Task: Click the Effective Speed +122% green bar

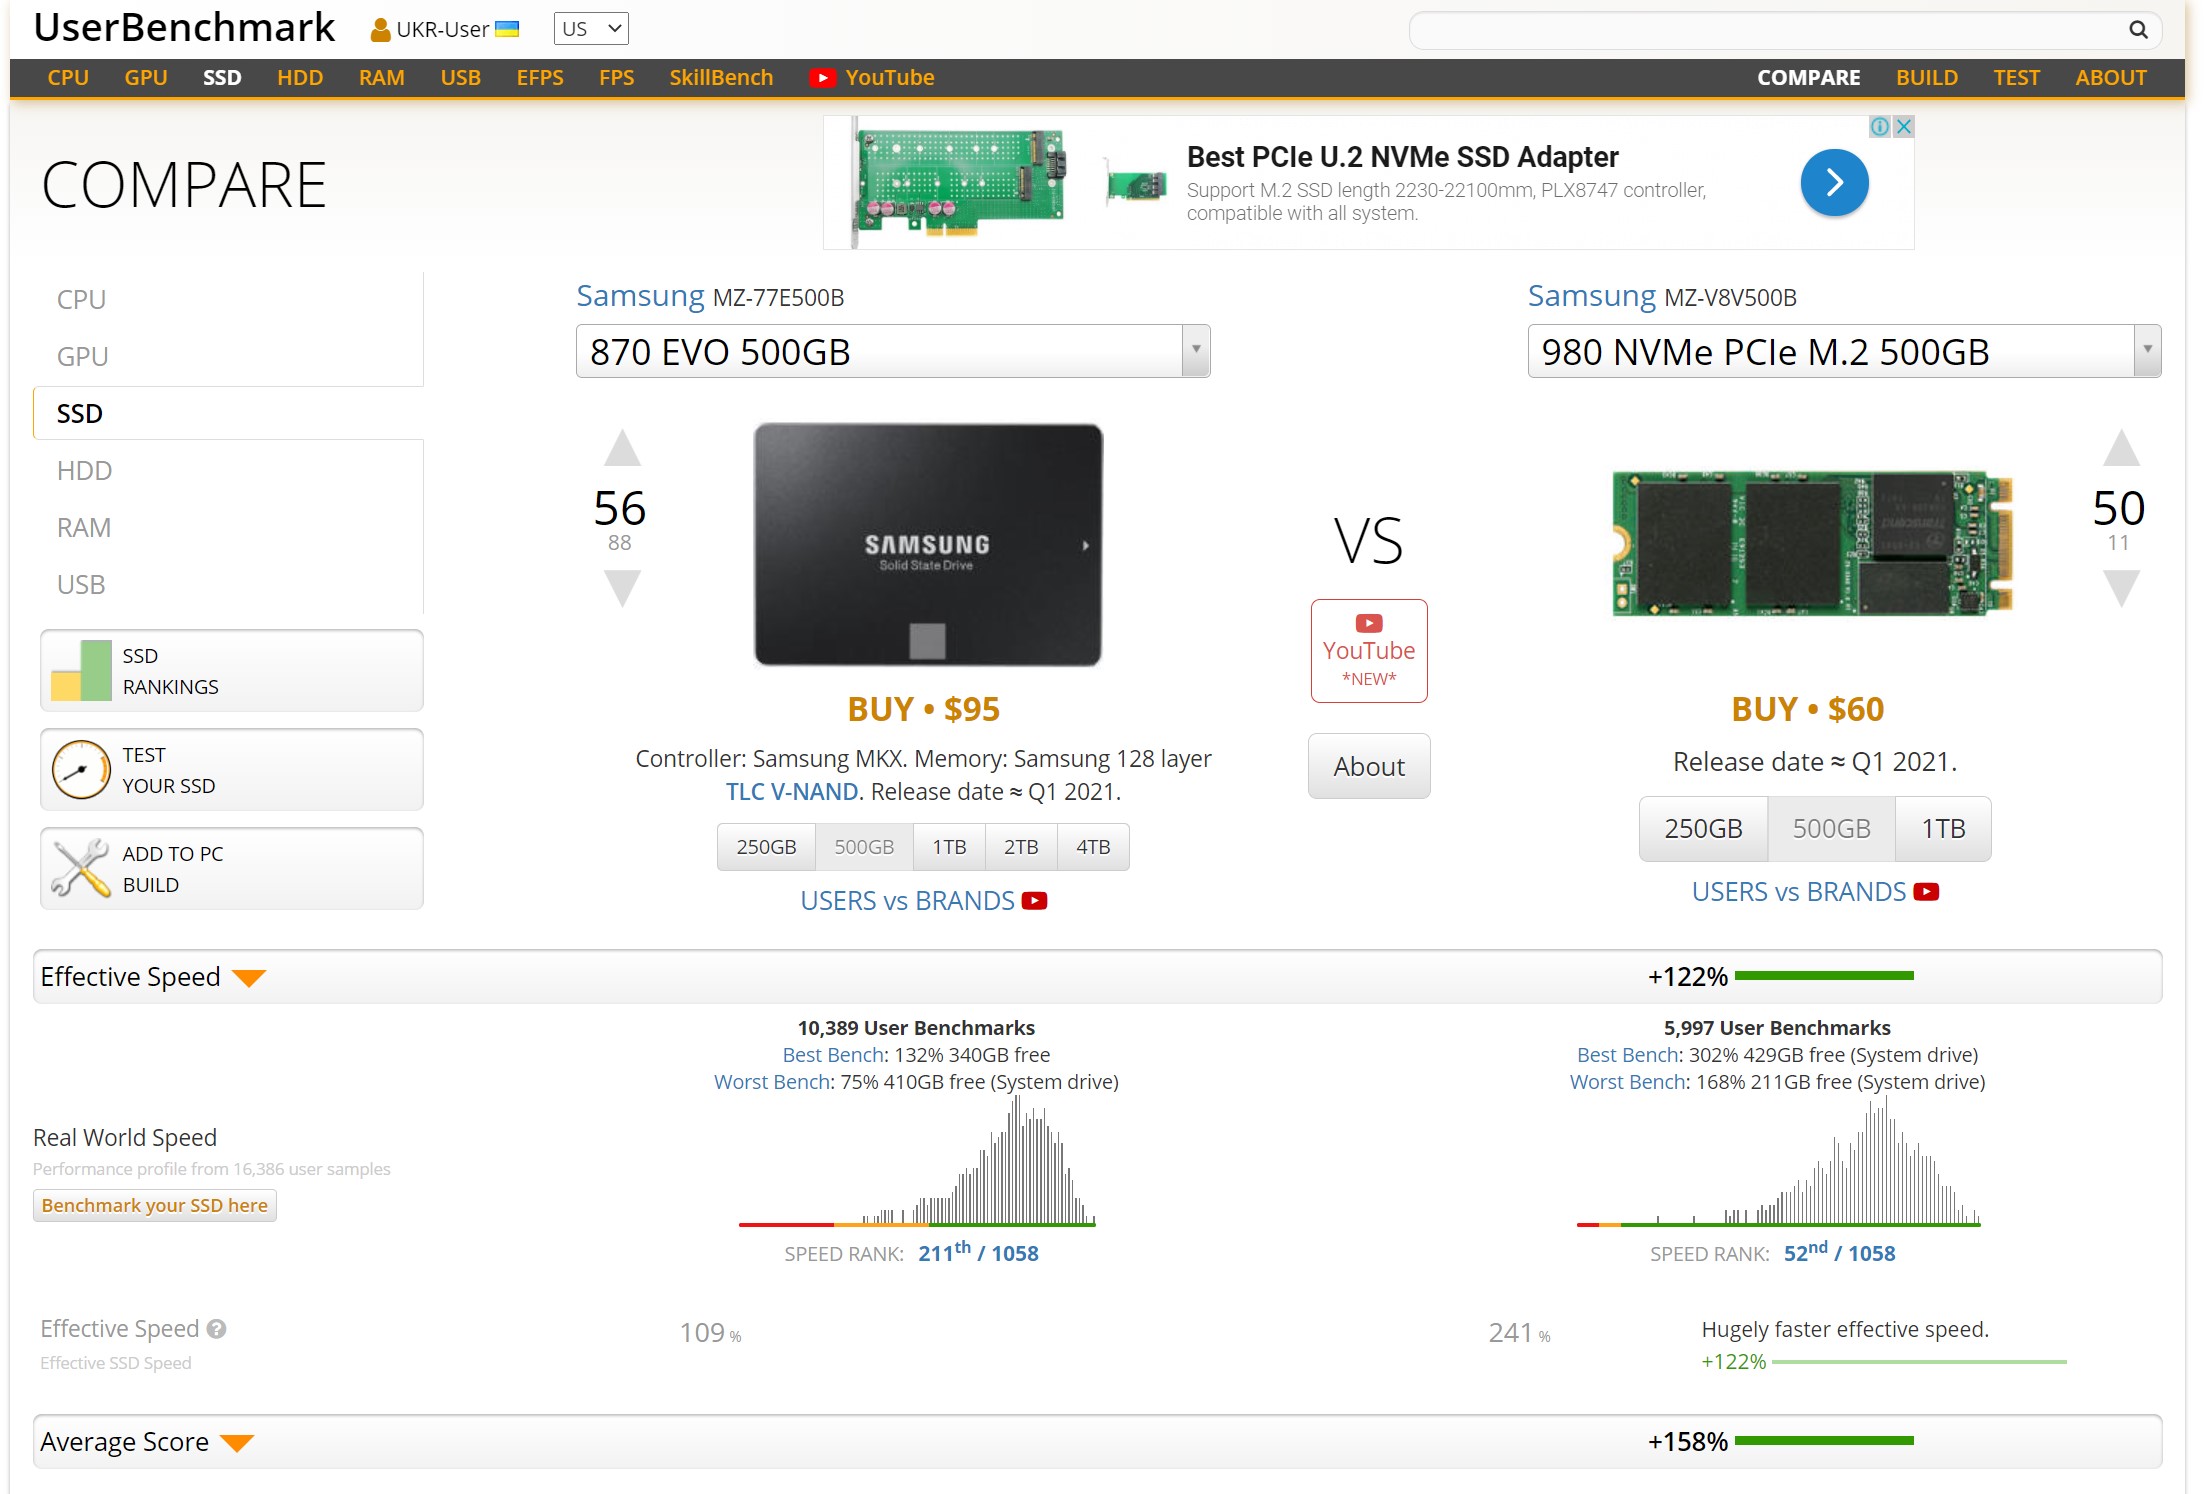Action: tap(1824, 976)
